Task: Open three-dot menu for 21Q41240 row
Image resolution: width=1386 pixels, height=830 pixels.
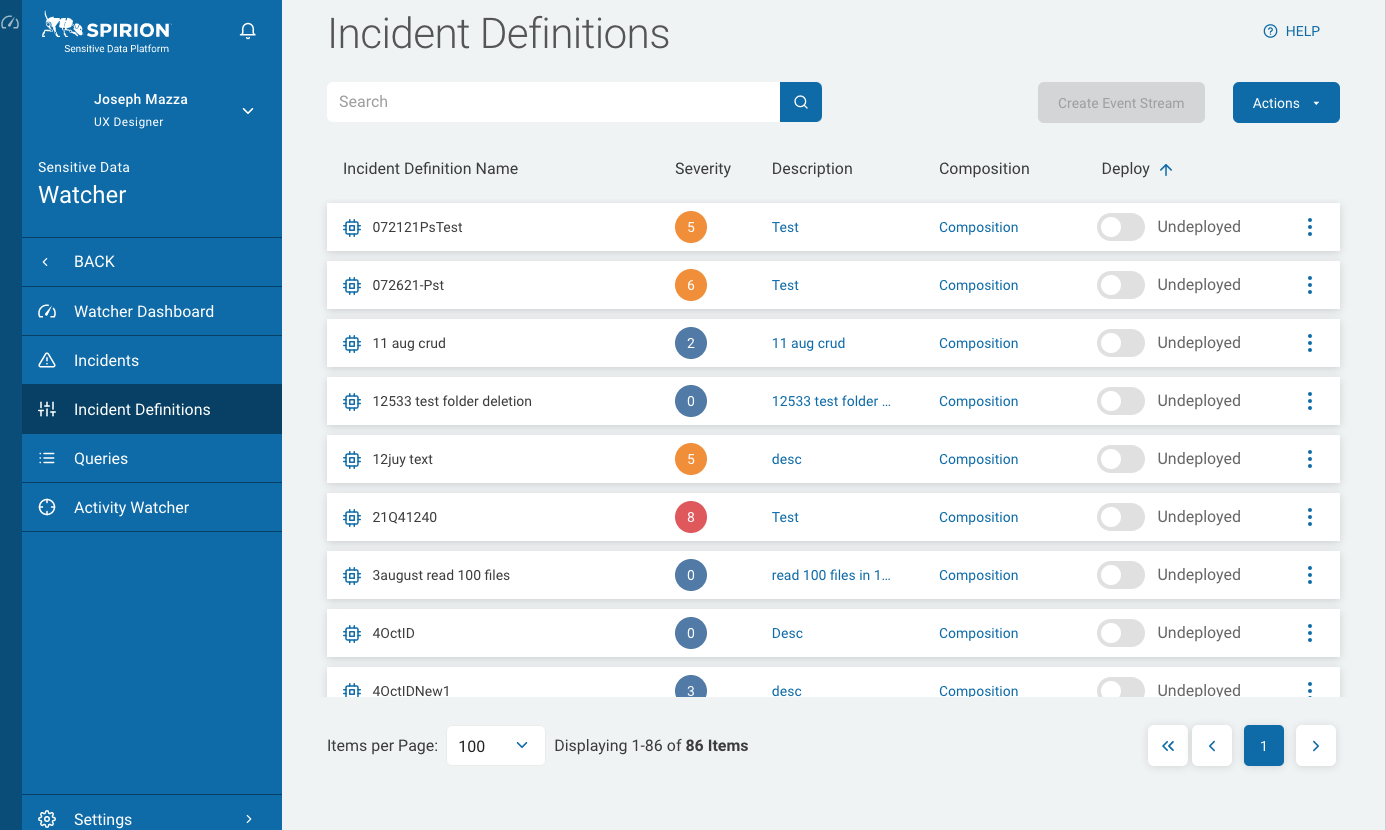Action: pos(1309,517)
